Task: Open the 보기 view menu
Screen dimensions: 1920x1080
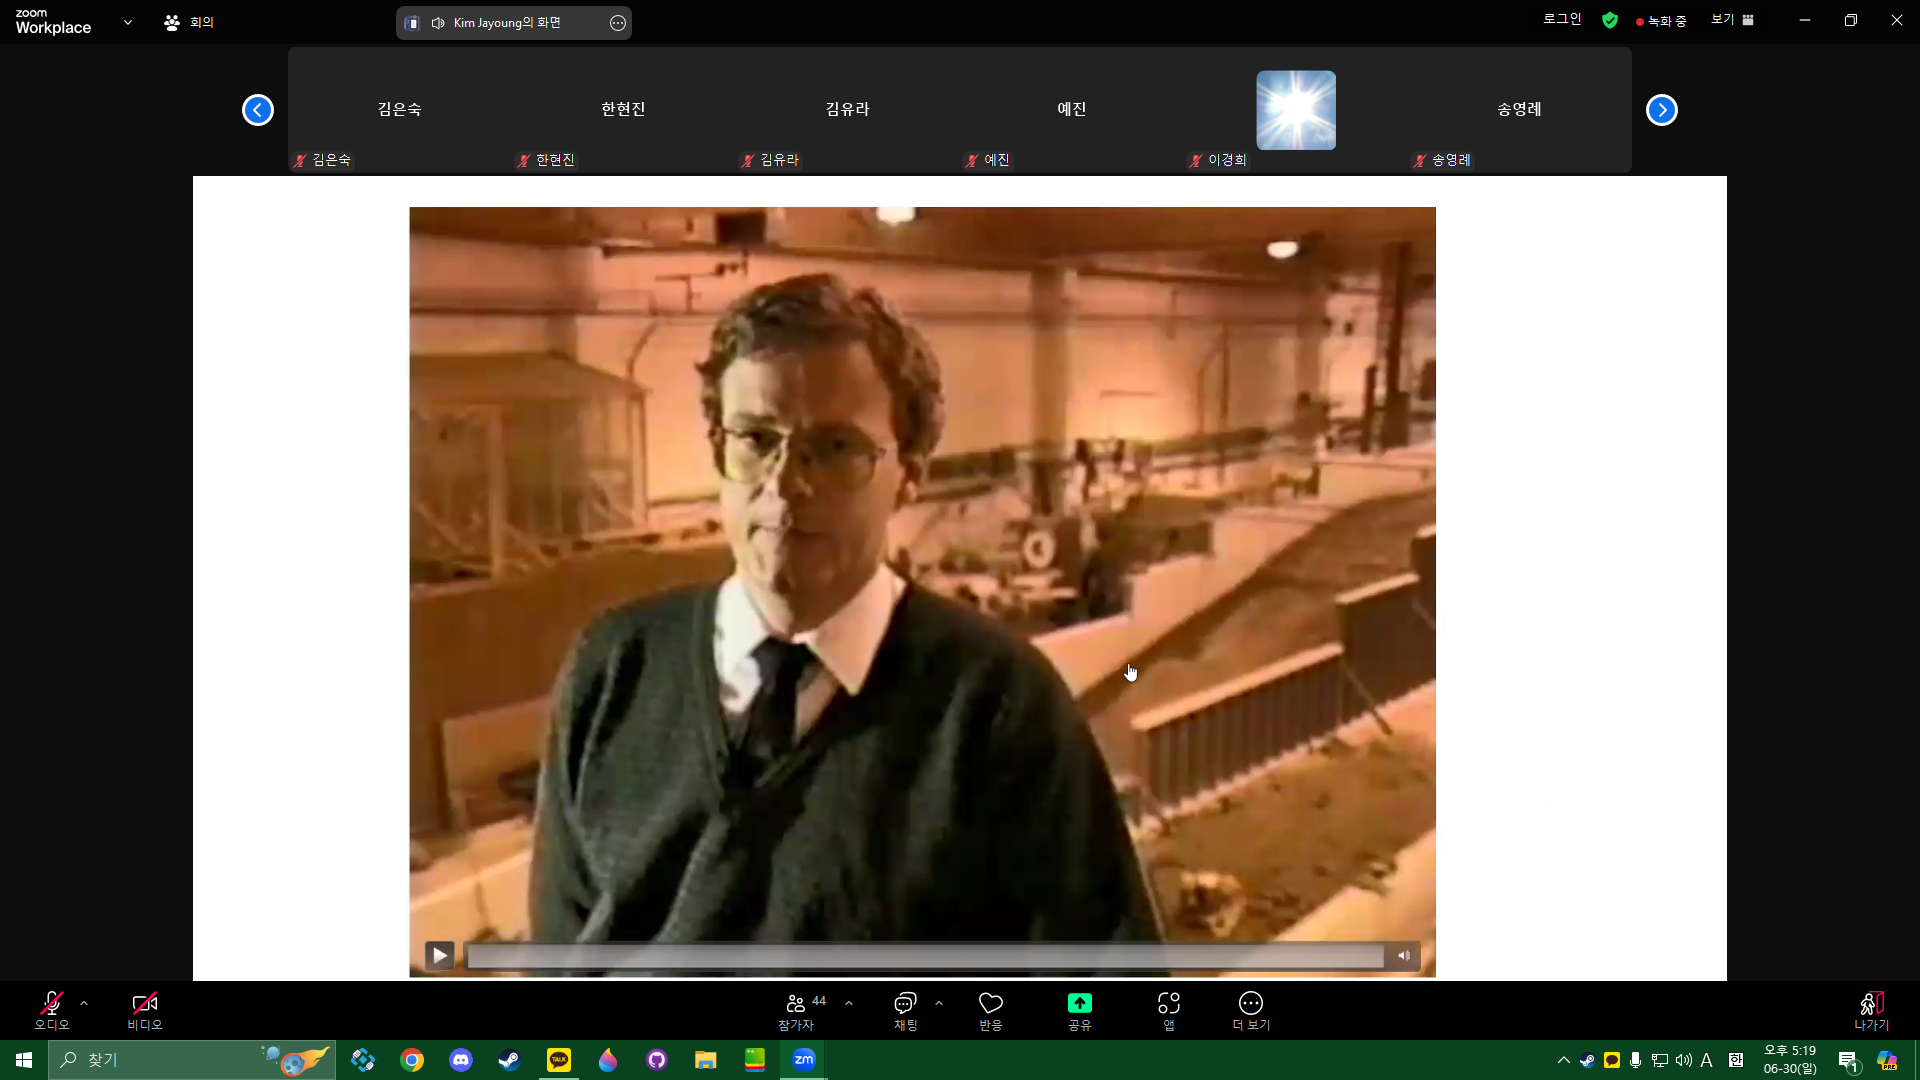Action: tap(1733, 19)
